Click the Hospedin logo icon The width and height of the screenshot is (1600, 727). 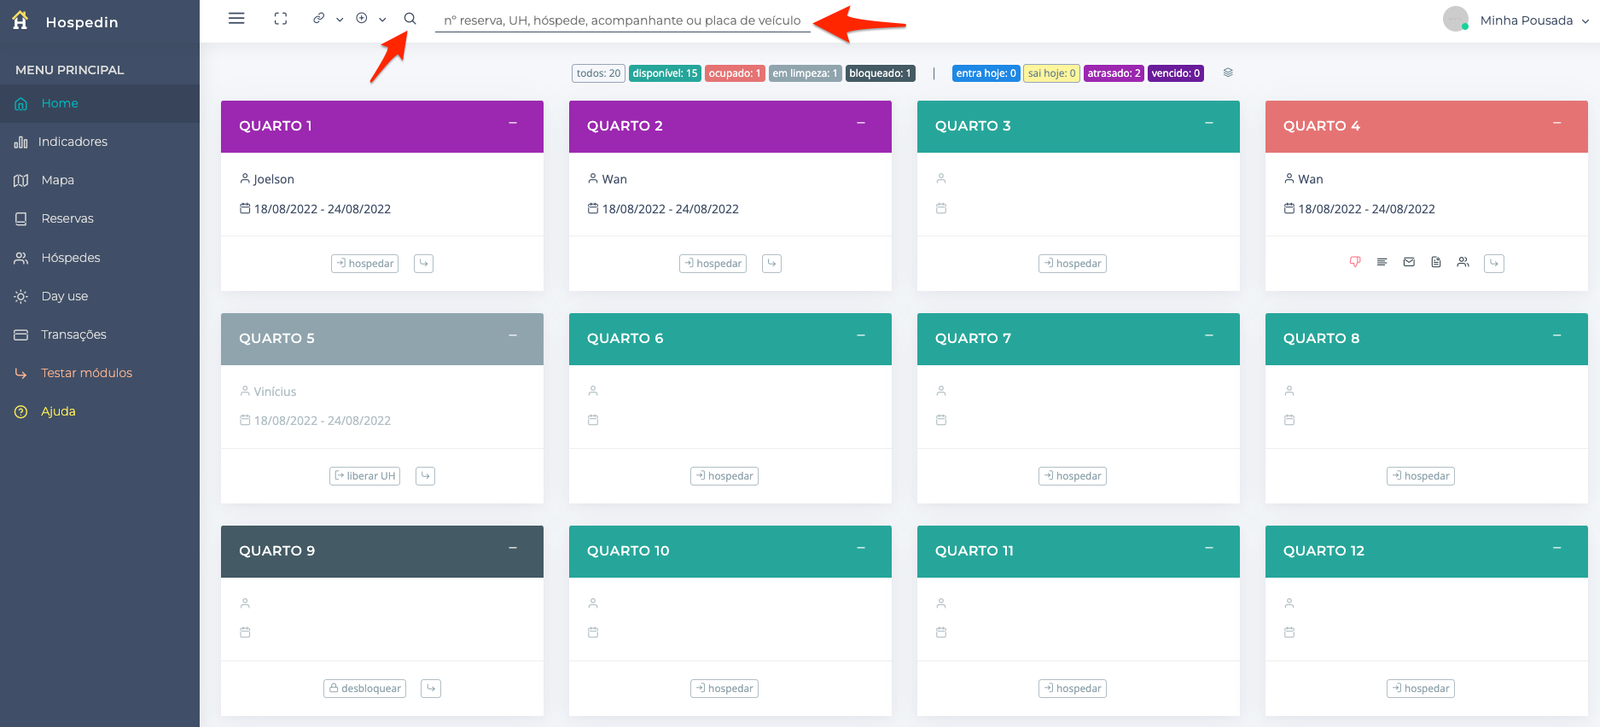tap(20, 20)
